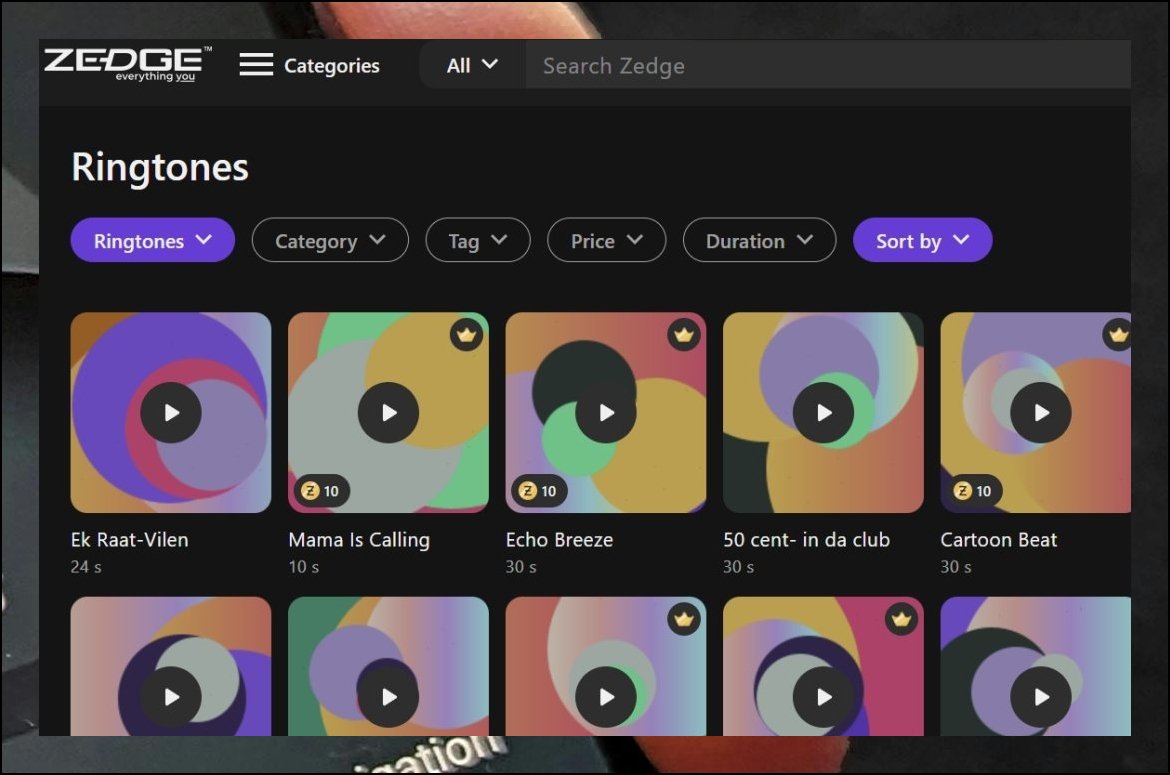The width and height of the screenshot is (1170, 775).
Task: Expand the Category filter
Action: [330, 240]
